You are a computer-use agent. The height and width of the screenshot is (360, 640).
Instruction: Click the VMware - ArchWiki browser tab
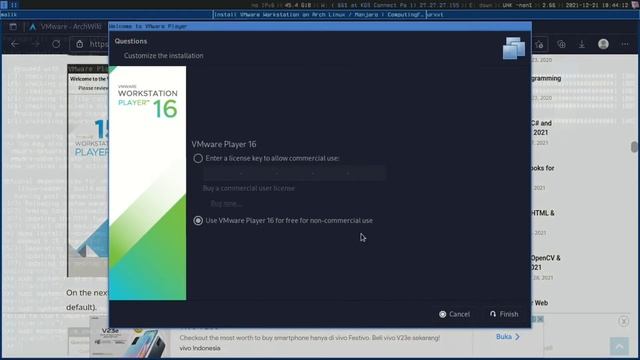(66, 27)
